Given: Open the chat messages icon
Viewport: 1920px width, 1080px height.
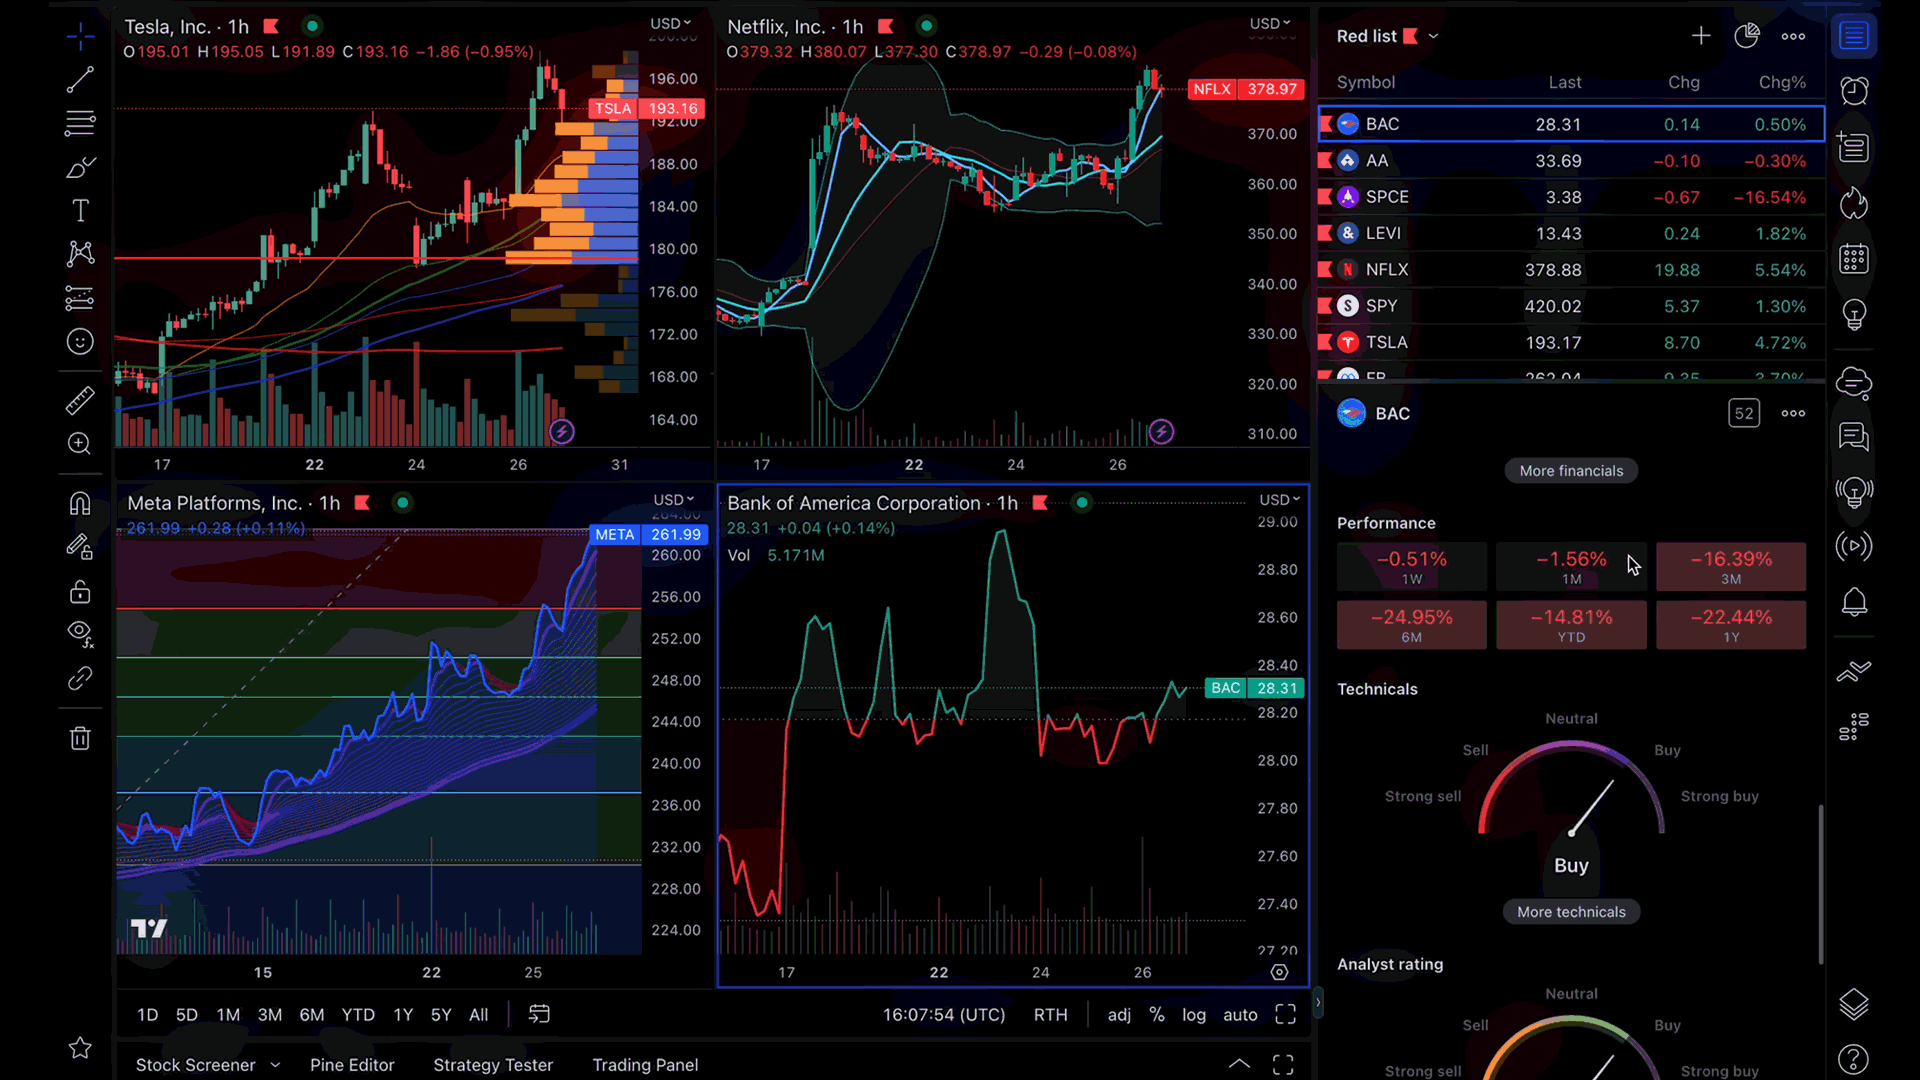Looking at the screenshot, I should coord(1854,437).
